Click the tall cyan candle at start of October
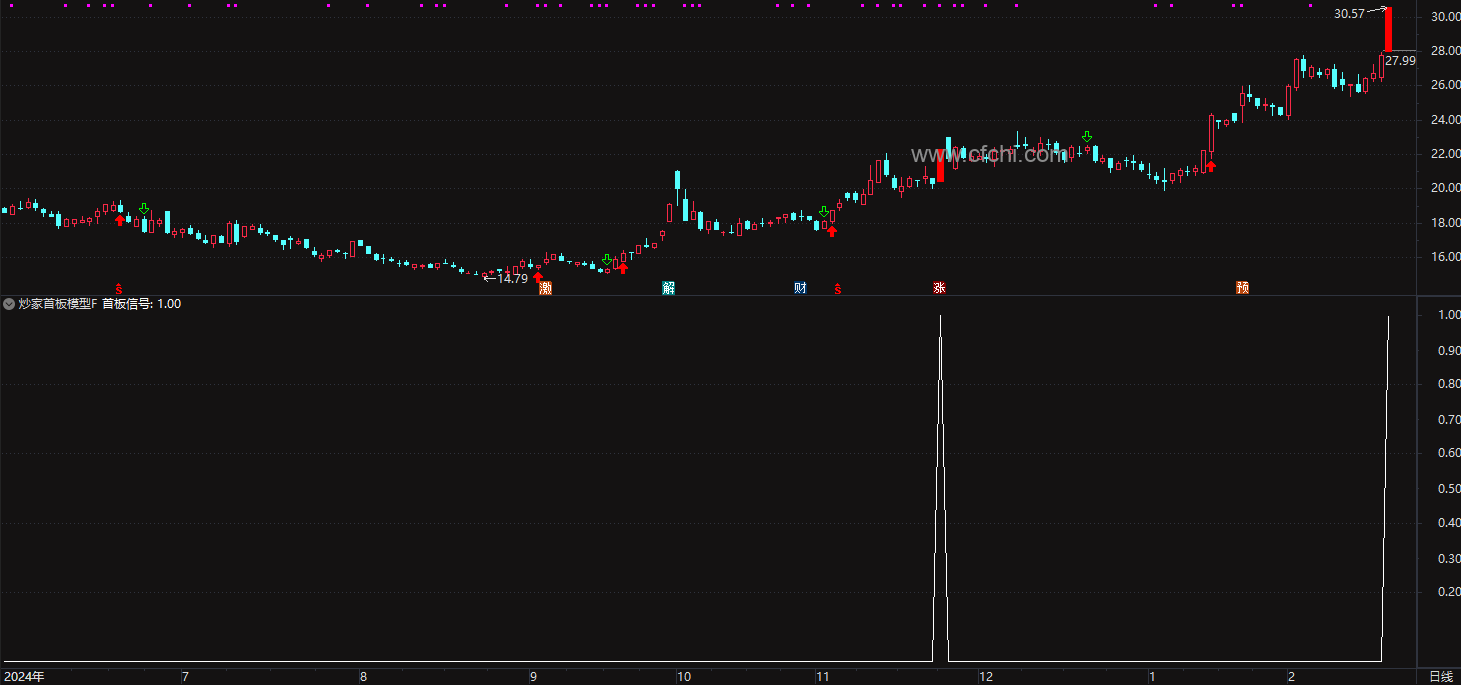The height and width of the screenshot is (685, 1461). 678,182
